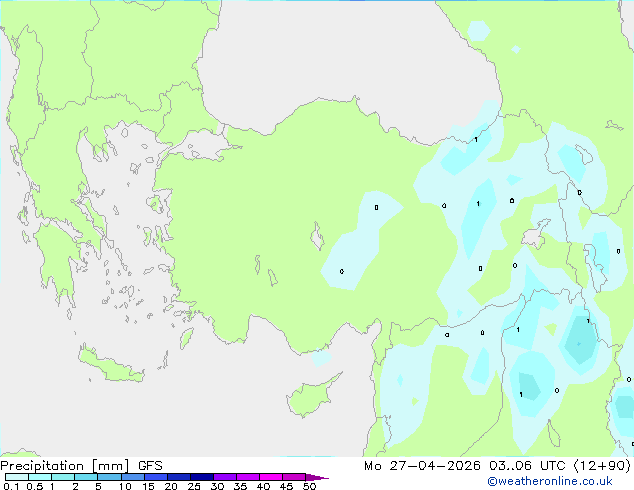Click the '0.1' legend scale label
This screenshot has height=490, width=634.
[11, 486]
